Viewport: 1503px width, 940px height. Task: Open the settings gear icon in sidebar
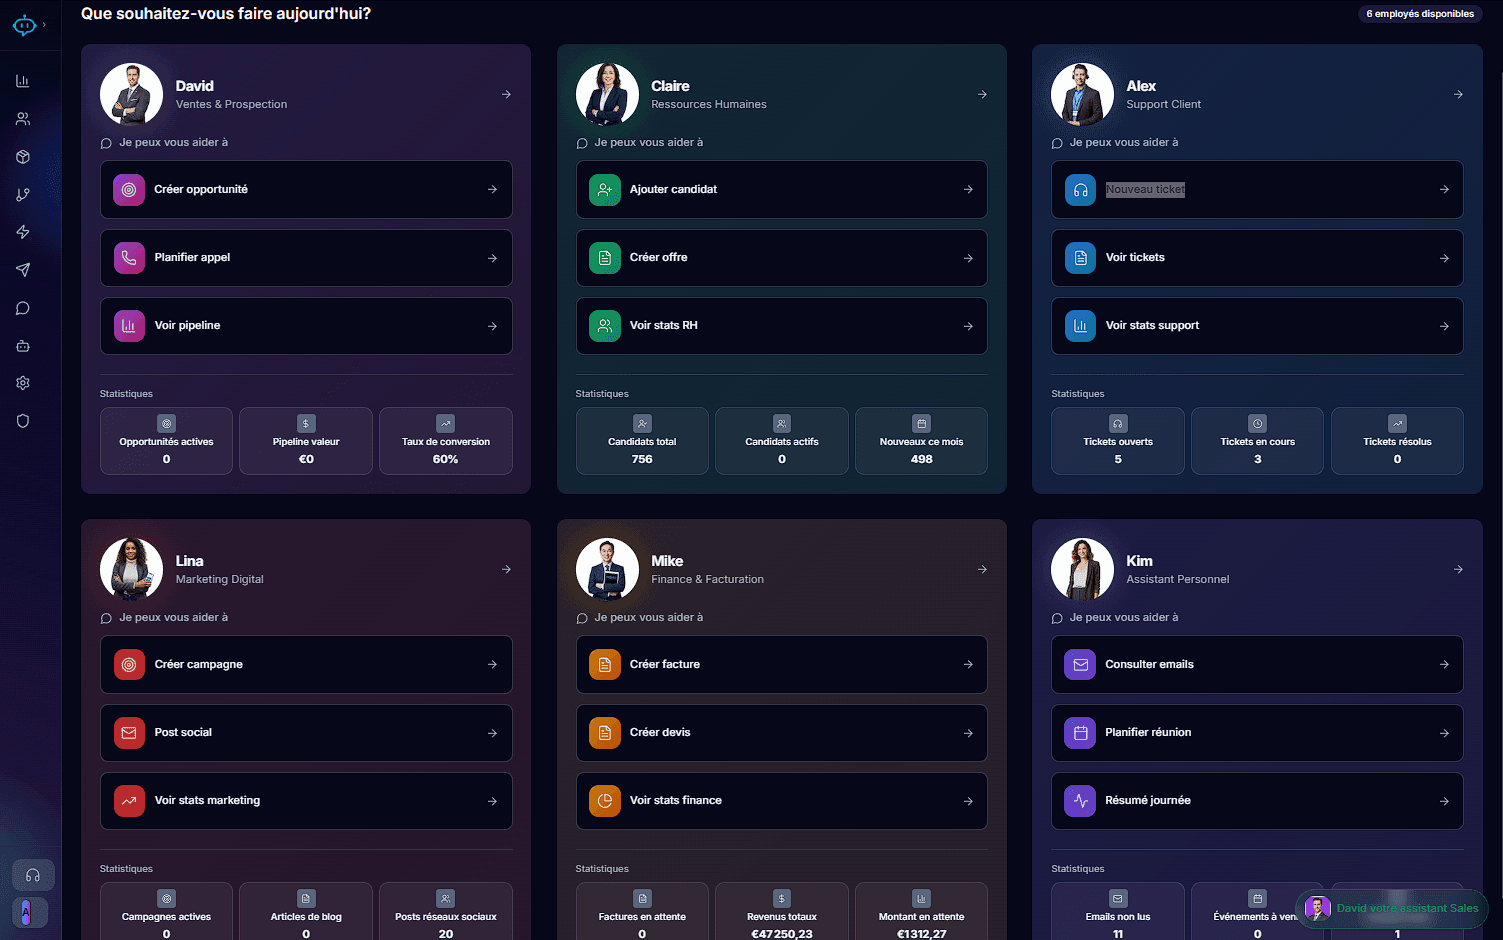coord(22,383)
